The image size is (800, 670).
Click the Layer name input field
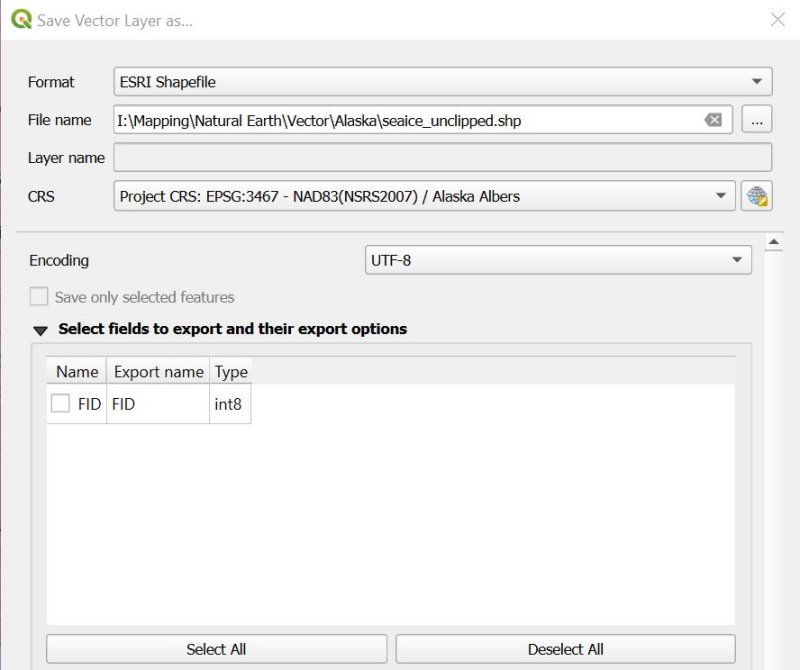pos(443,157)
